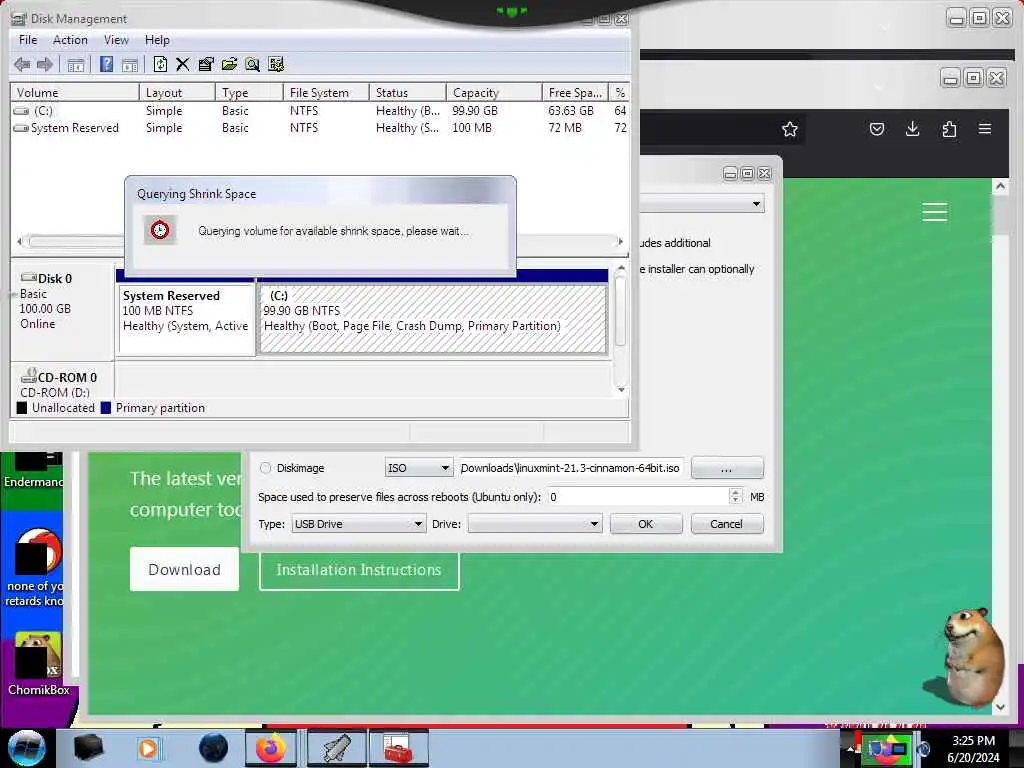Click the Open folder toolbar icon
The height and width of the screenshot is (768, 1024).
[x=229, y=64]
